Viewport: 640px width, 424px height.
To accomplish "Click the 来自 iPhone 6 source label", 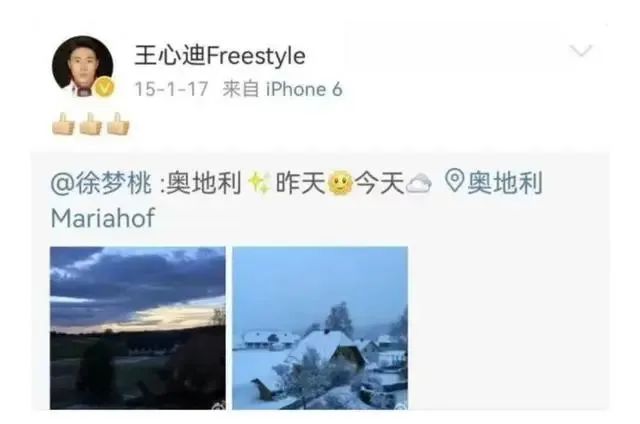I will click(x=282, y=89).
